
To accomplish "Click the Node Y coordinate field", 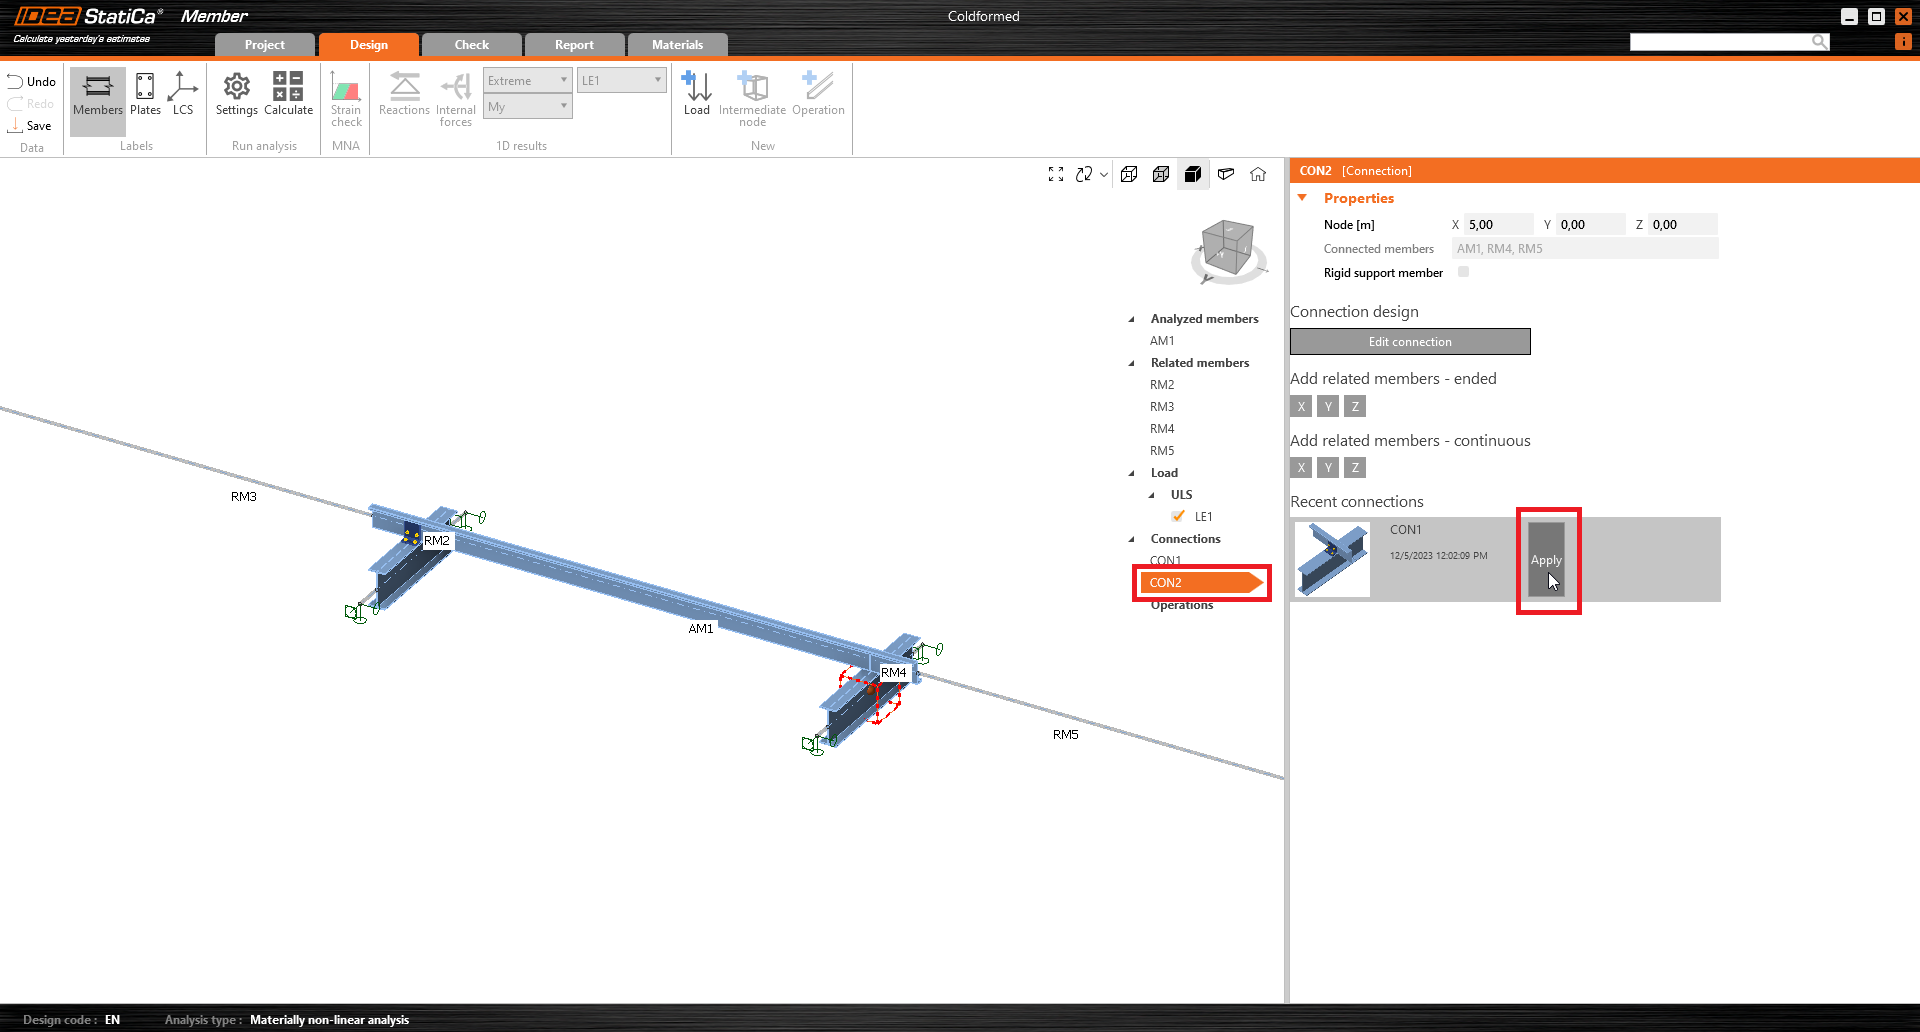I will coord(1590,225).
